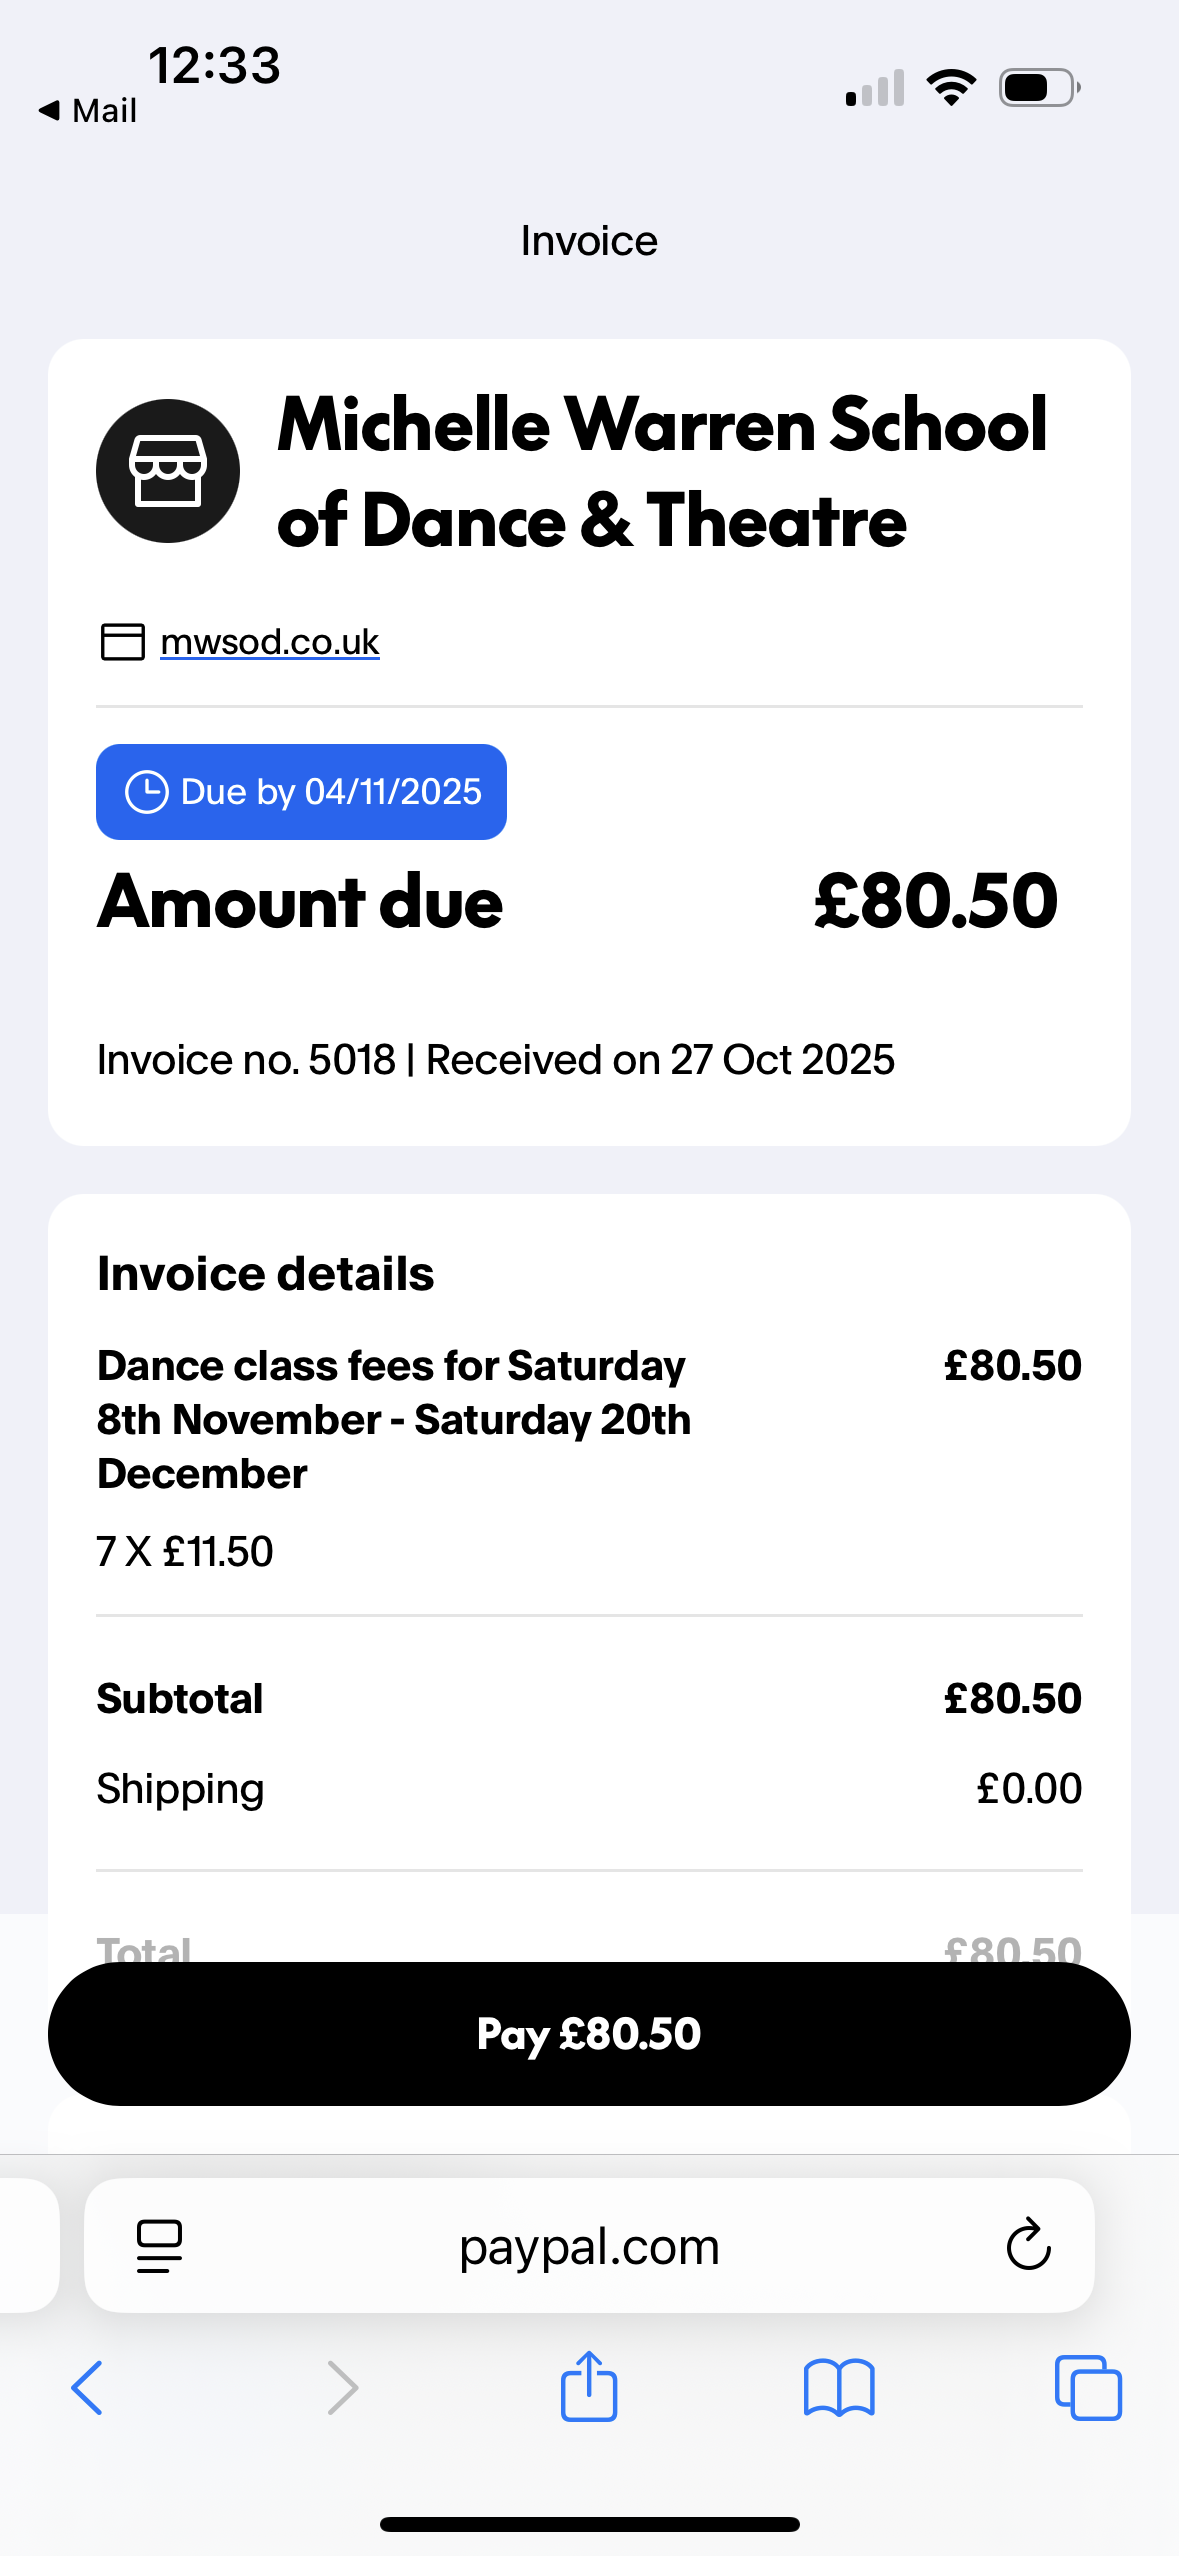Tap the Amount due £80.50 total
1179x2556 pixels.
point(935,901)
